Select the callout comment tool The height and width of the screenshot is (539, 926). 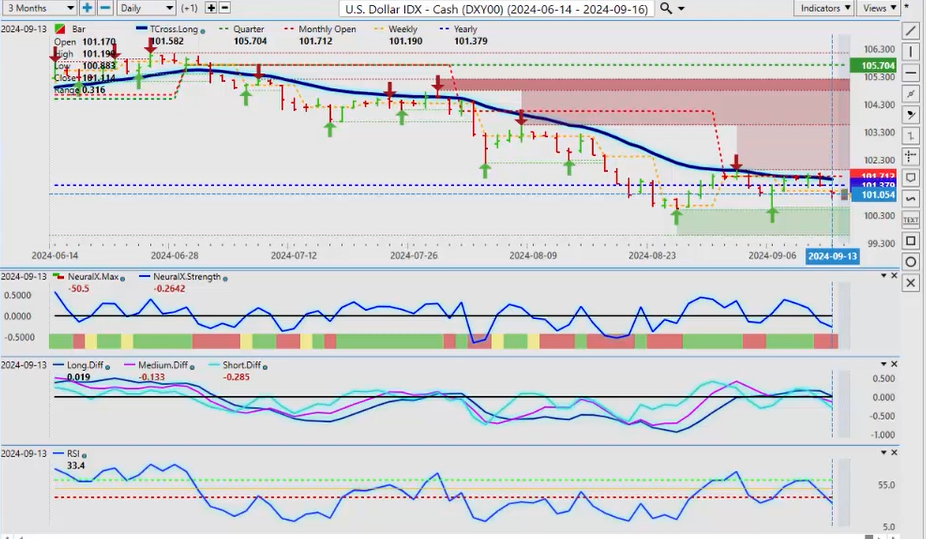coord(911,178)
